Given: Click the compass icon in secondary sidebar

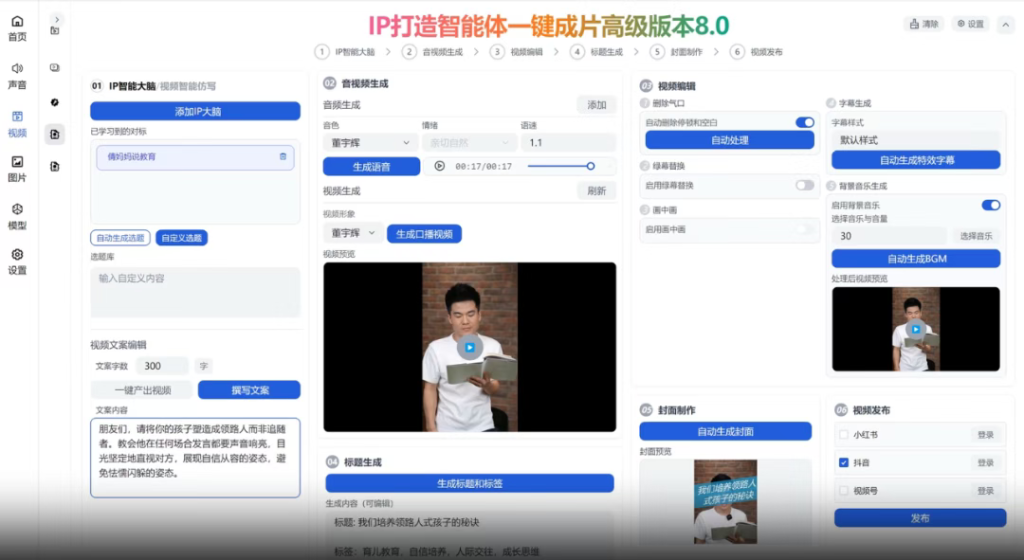Looking at the screenshot, I should (55, 102).
